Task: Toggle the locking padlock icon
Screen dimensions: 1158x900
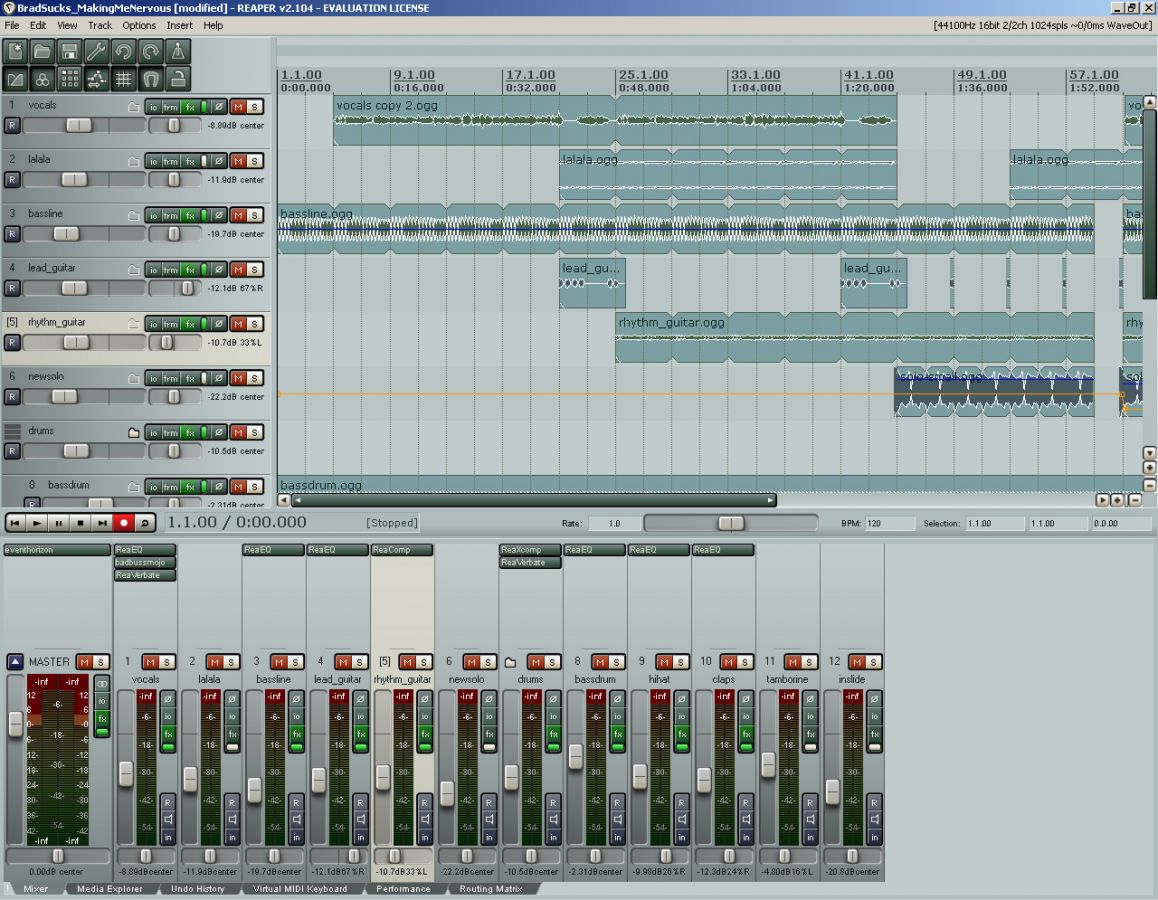Action: click(178, 79)
